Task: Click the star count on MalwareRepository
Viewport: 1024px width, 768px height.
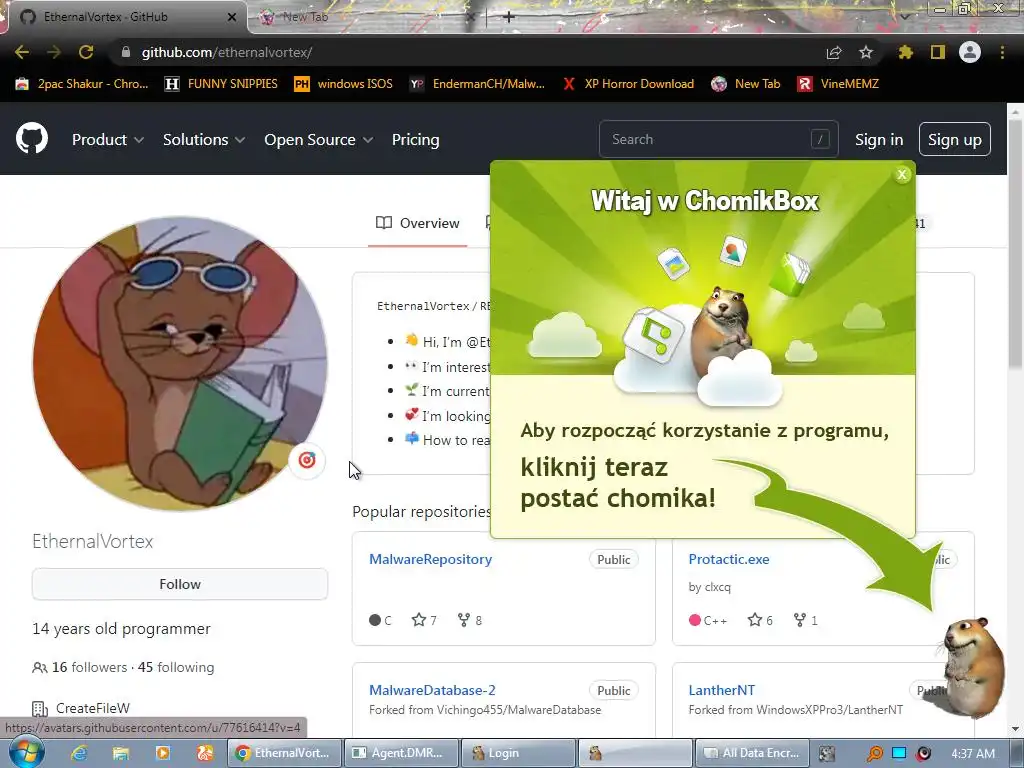Action: coord(424,620)
